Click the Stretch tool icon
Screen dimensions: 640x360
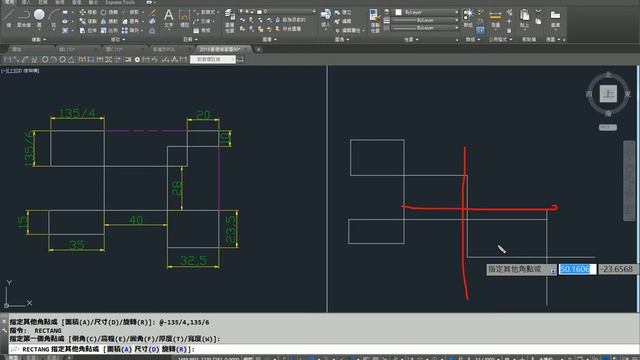coord(83,30)
